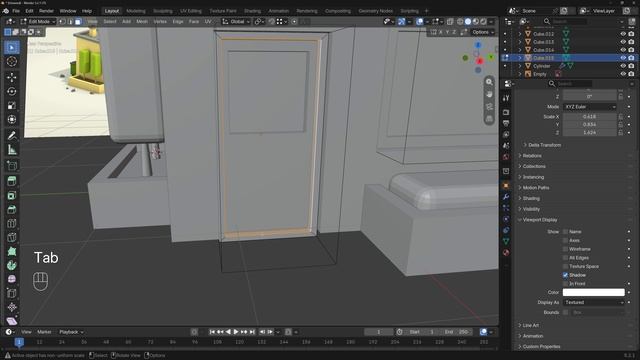Activate the Knife tool
This screenshot has width=640, height=360.
12,237
